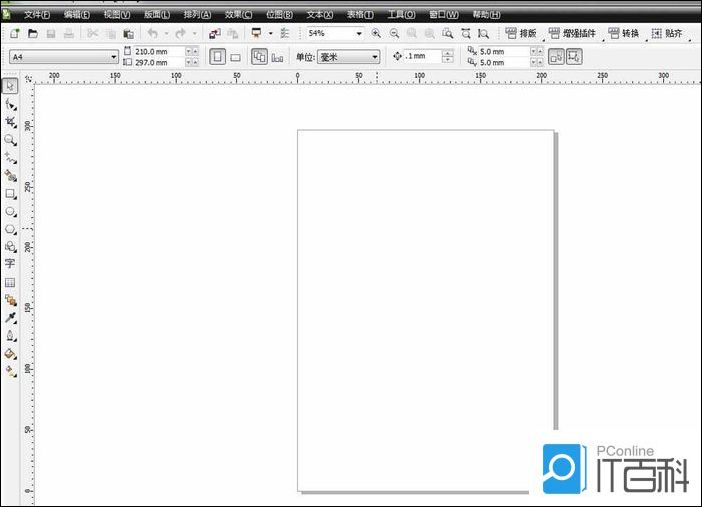The image size is (702, 507).
Task: Click the 排版 button
Action: tap(521, 33)
